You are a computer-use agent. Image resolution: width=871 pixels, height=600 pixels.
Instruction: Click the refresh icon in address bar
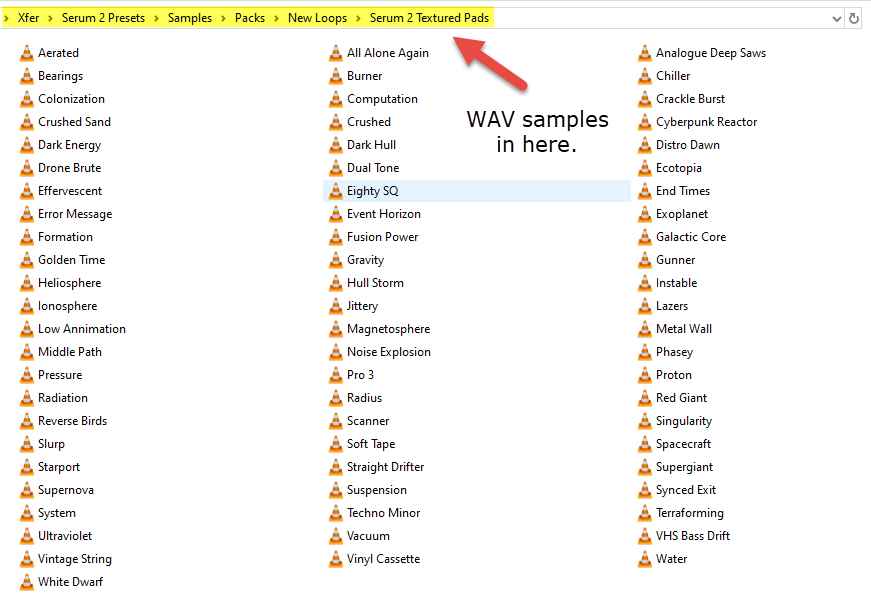click(854, 18)
